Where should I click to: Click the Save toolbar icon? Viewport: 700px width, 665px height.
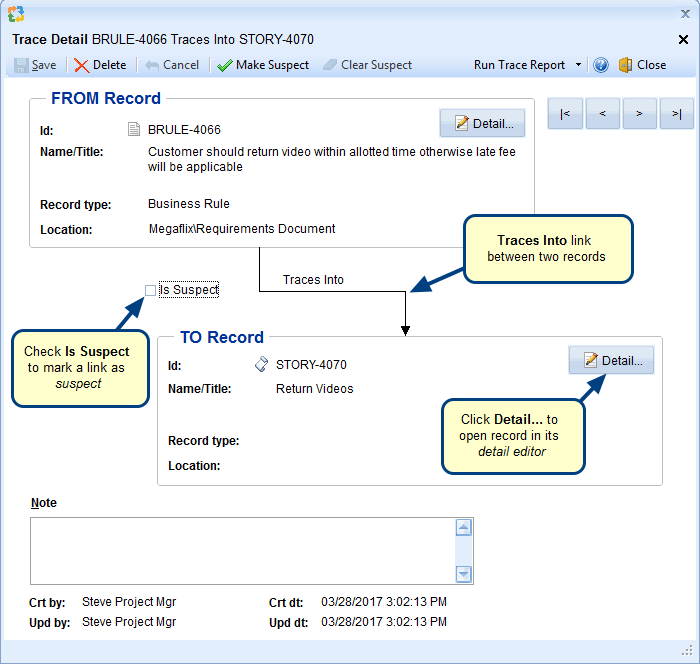coord(21,65)
